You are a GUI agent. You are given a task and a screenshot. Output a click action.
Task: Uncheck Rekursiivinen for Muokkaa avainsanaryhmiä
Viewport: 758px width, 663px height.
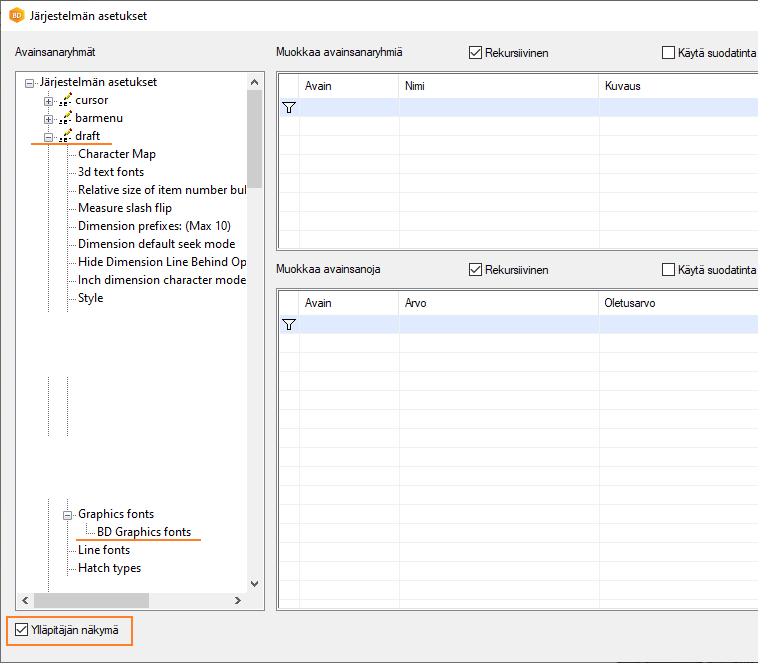coord(476,53)
